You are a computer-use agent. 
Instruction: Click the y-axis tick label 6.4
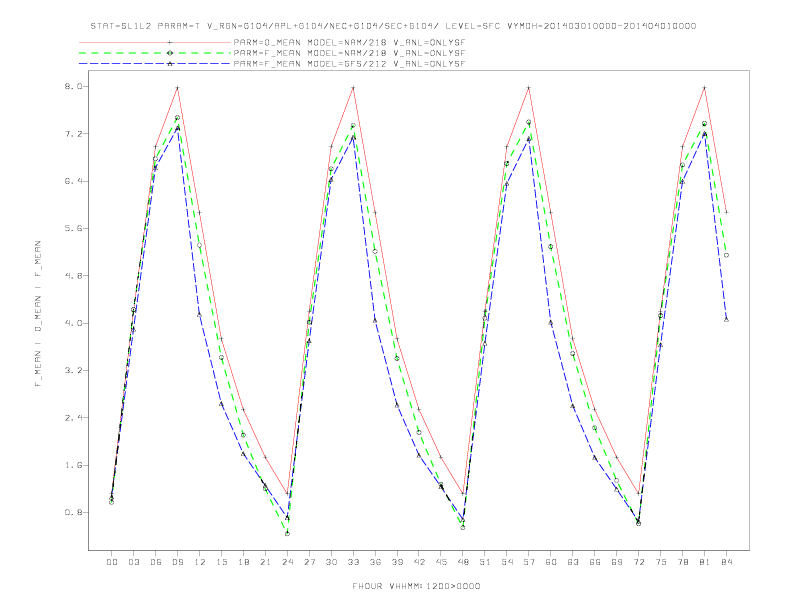(x=73, y=181)
